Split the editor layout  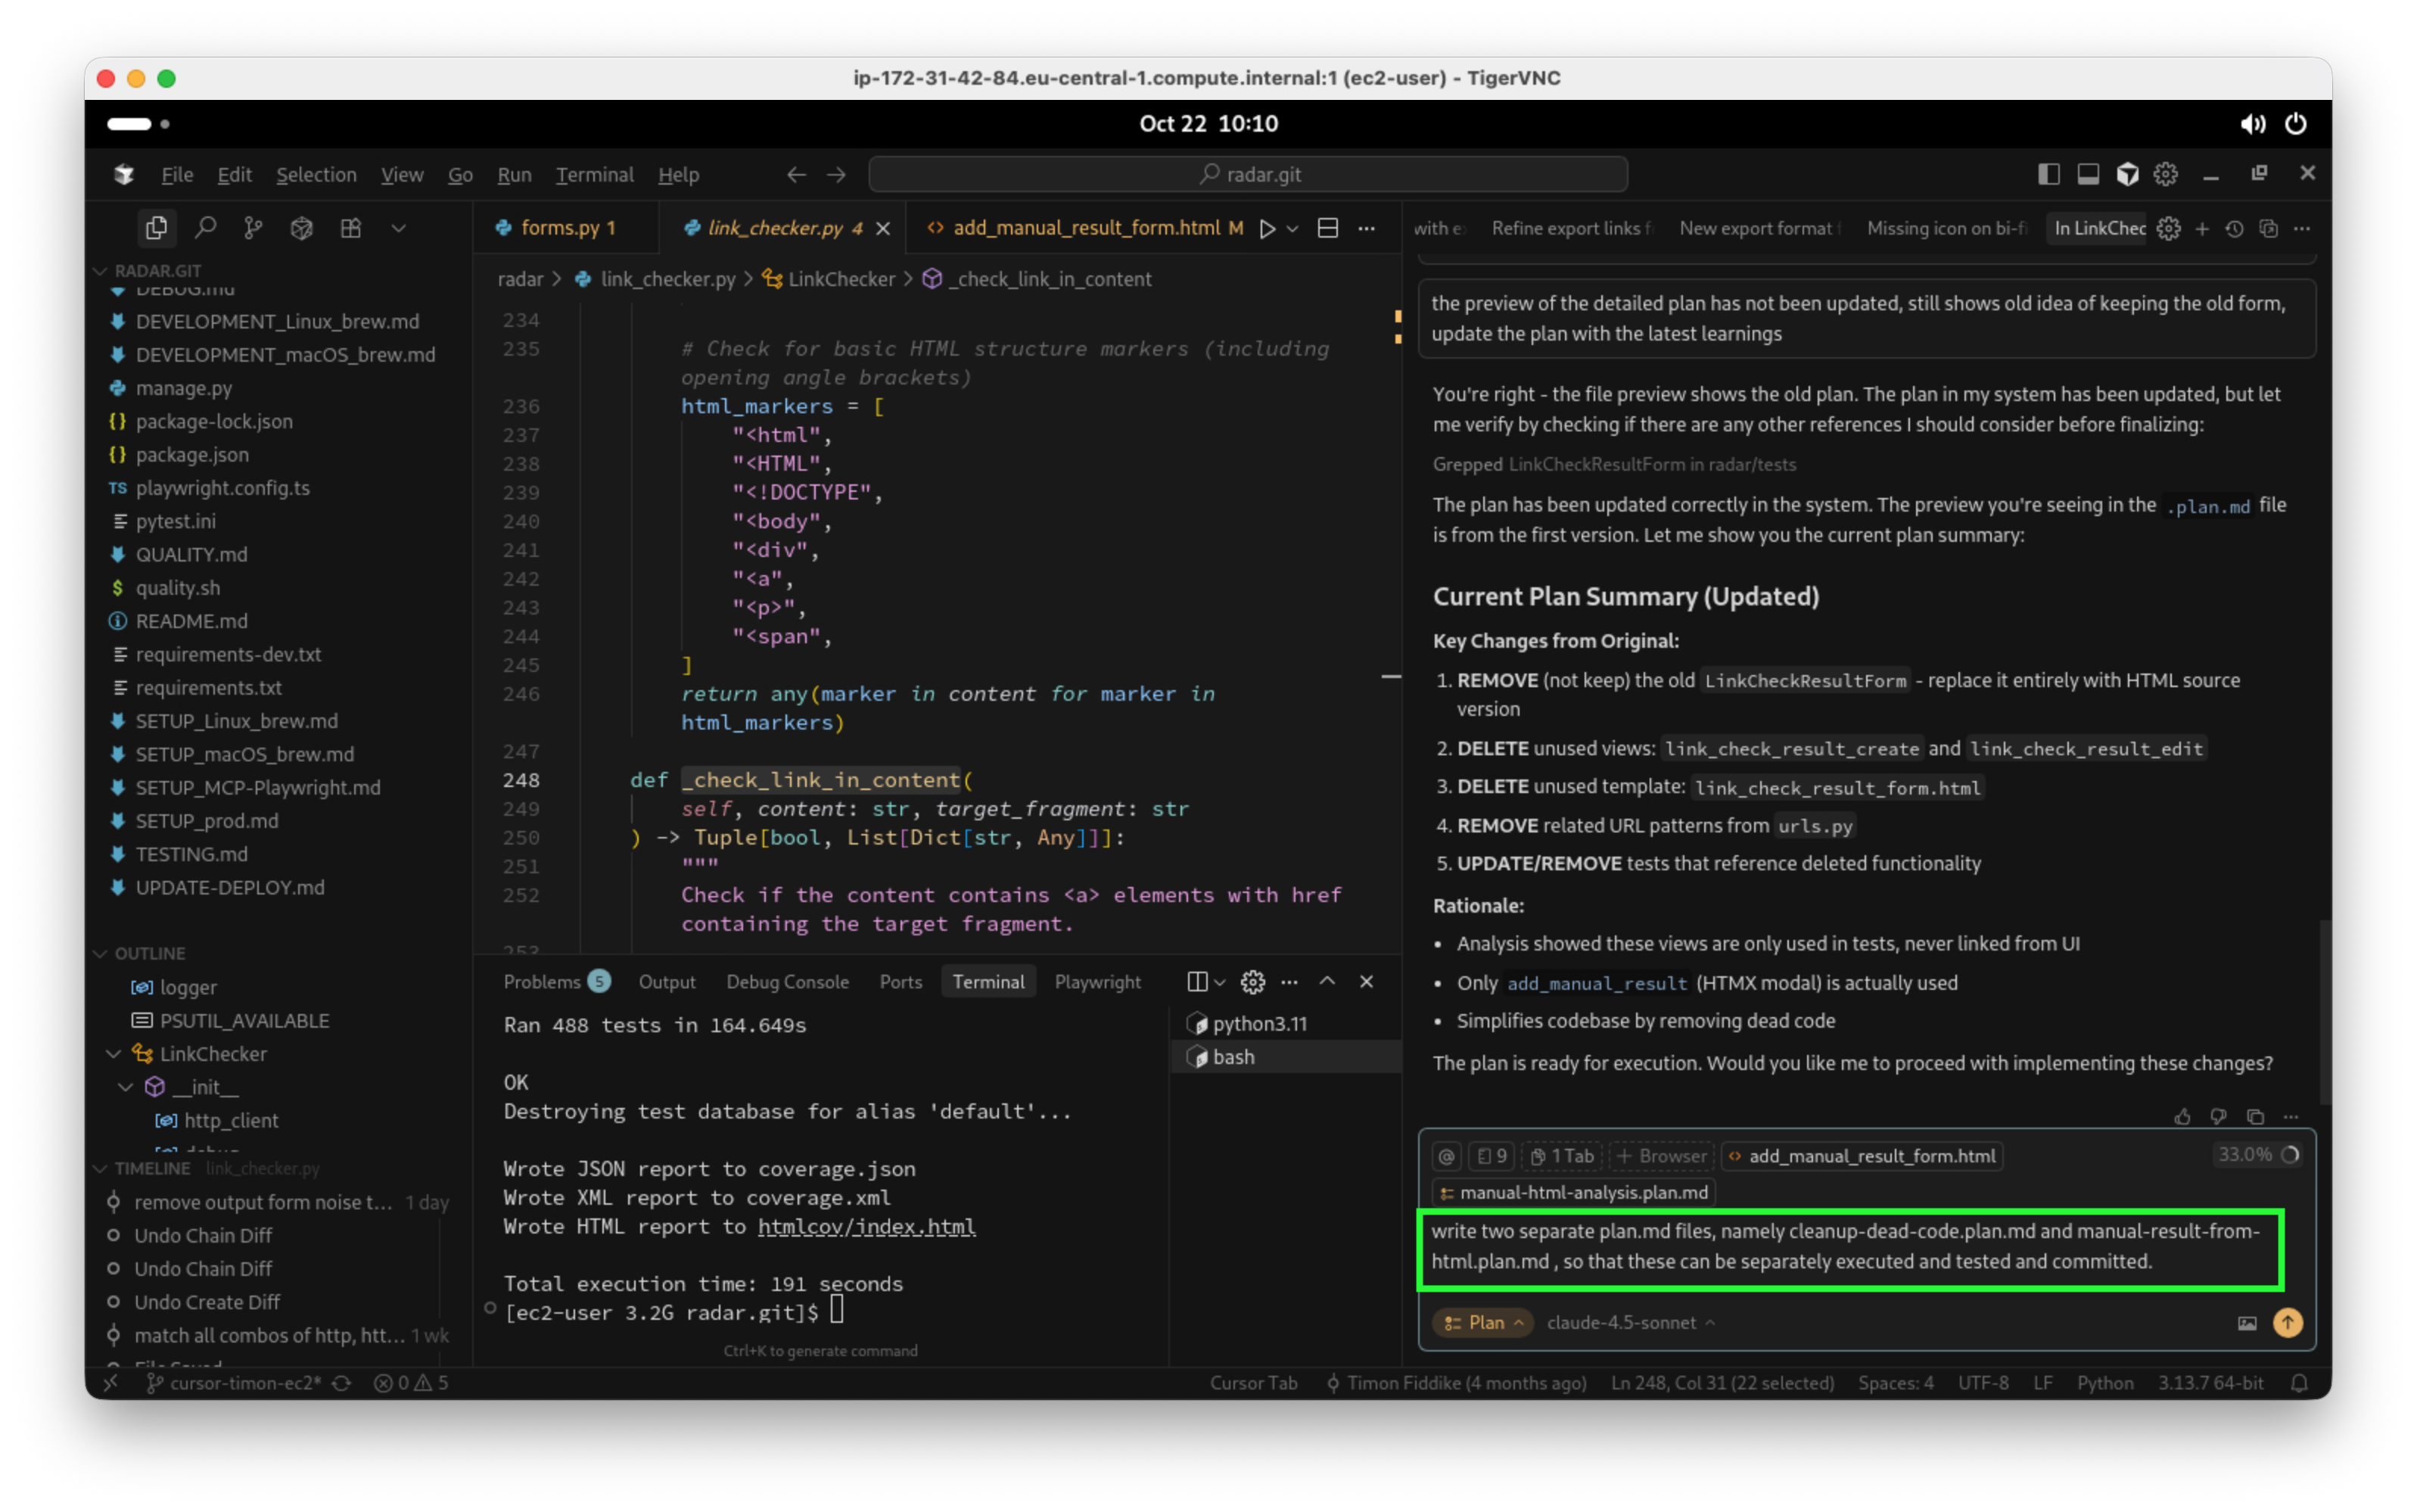click(1327, 228)
